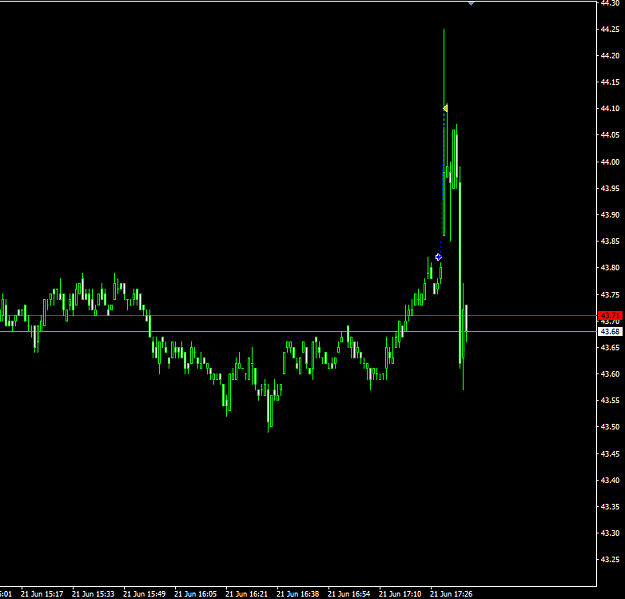The image size is (625, 599).
Task: Click the 43.90 price scale label
Action: click(x=610, y=215)
